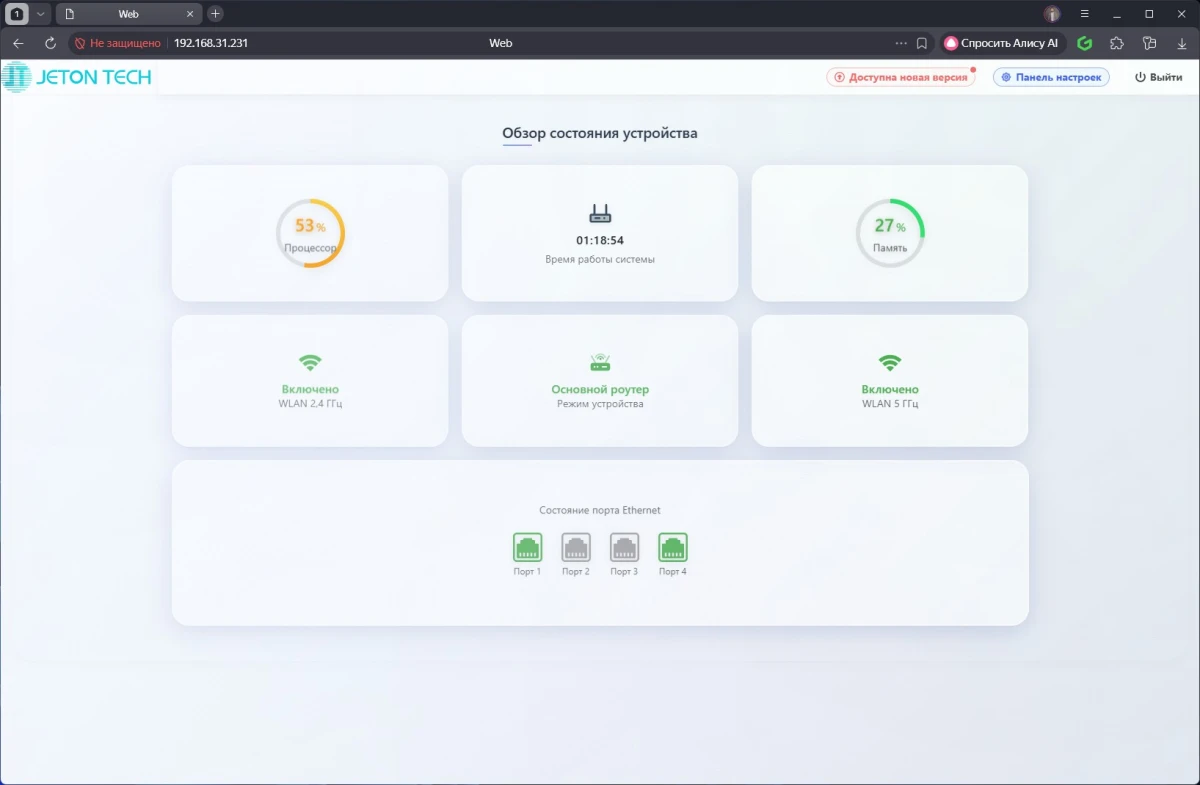The width and height of the screenshot is (1200, 785).
Task: Click the Не защищено shield icon
Action: (x=79, y=43)
